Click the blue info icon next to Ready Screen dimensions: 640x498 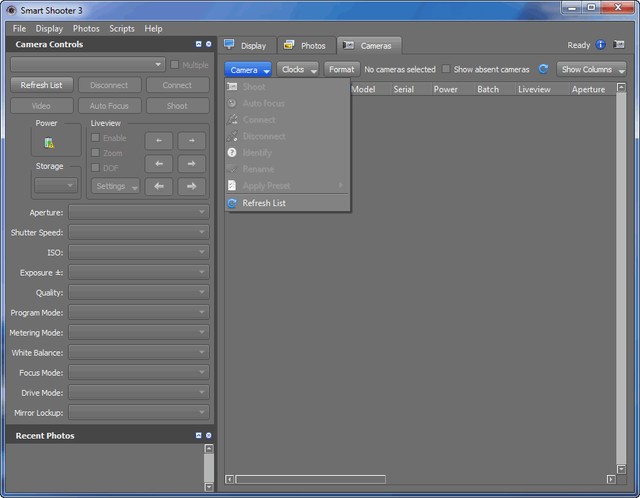pyautogui.click(x=601, y=45)
